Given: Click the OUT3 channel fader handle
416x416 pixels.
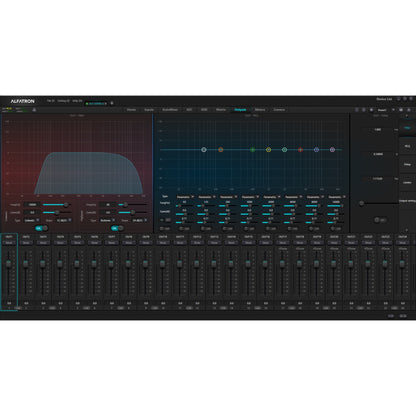Looking at the screenshot, I should (43, 263).
